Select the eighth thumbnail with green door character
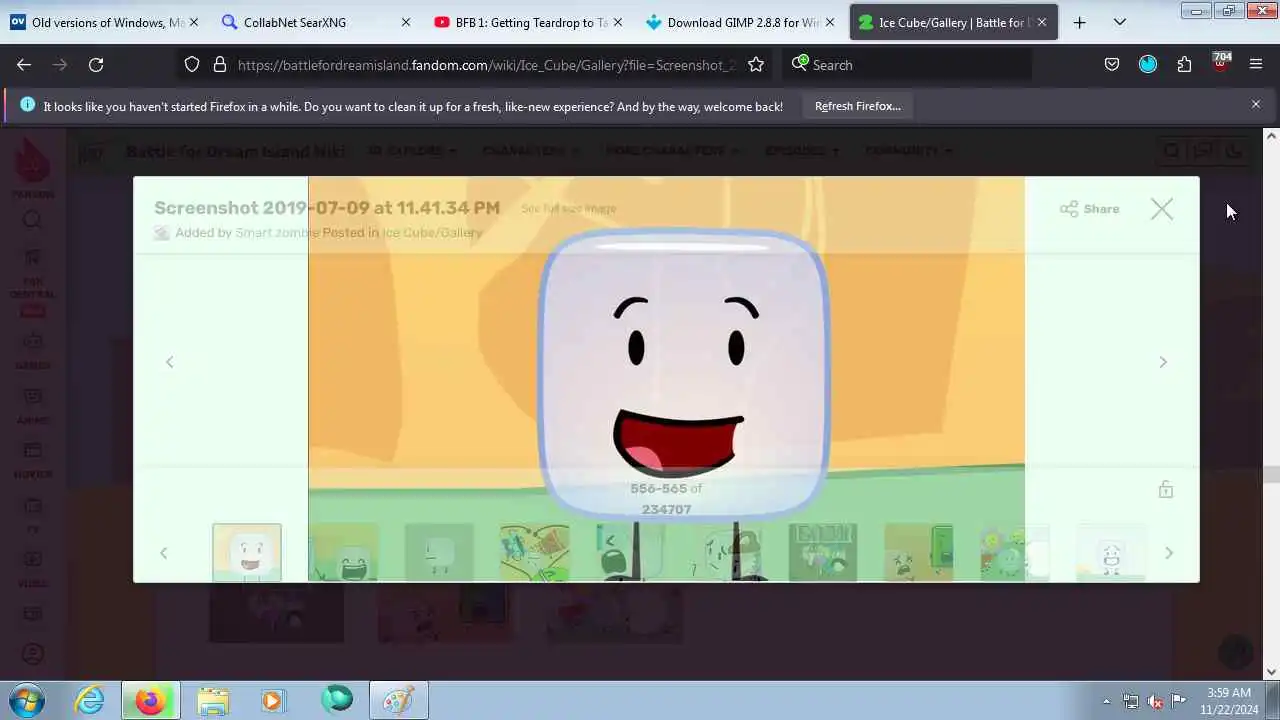The image size is (1280, 720). click(919, 552)
